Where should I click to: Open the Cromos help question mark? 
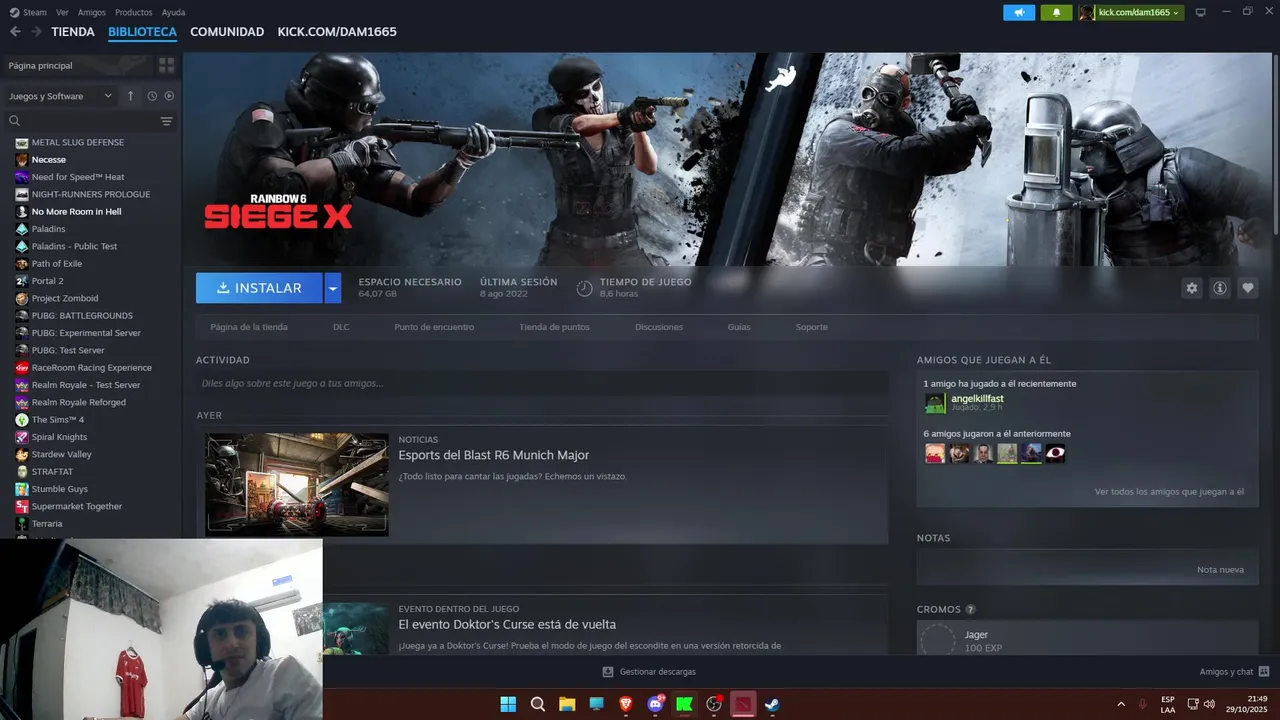(970, 610)
